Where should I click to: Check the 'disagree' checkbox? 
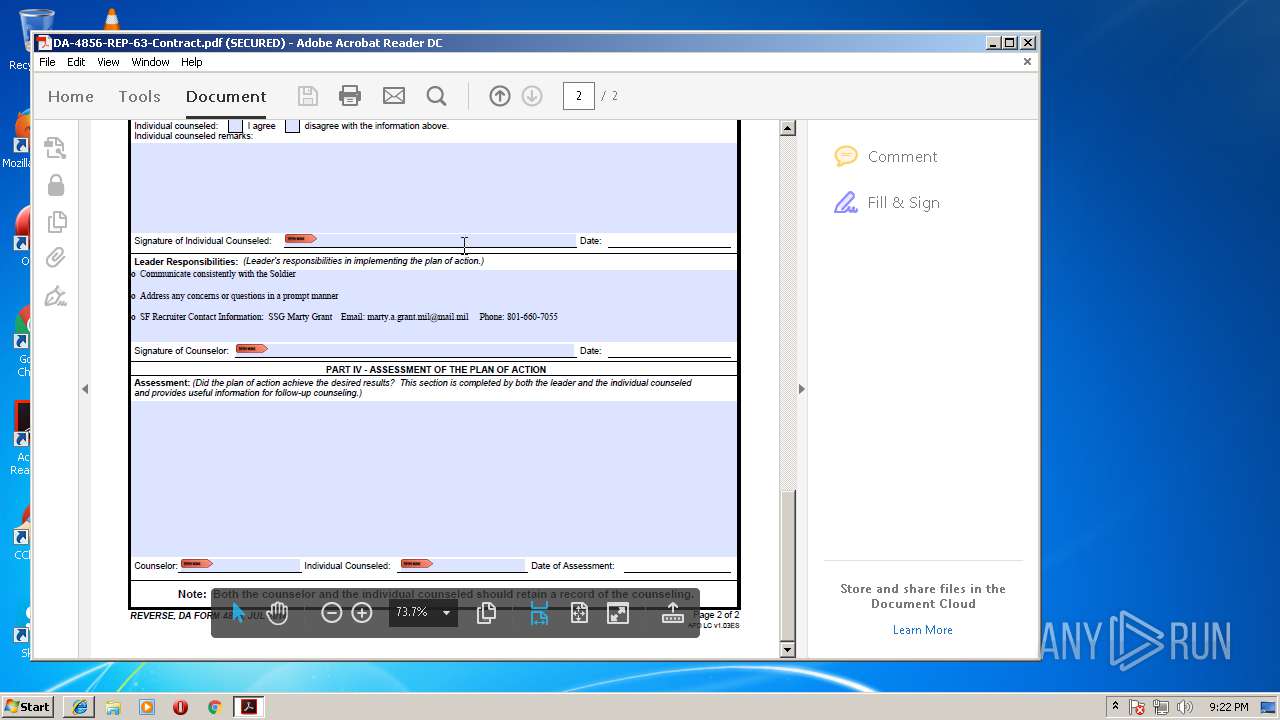click(x=292, y=126)
